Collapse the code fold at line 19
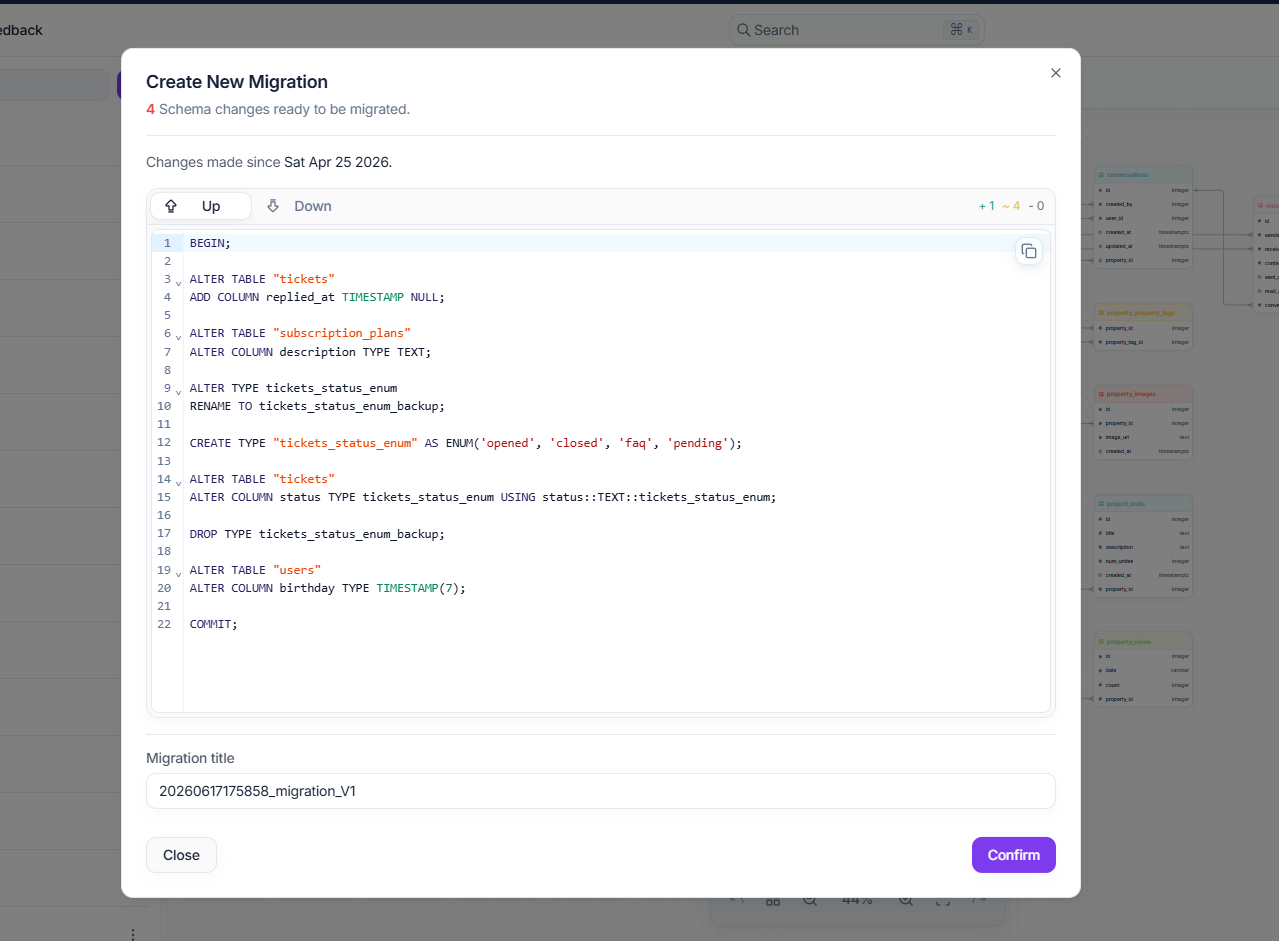 click(178, 574)
